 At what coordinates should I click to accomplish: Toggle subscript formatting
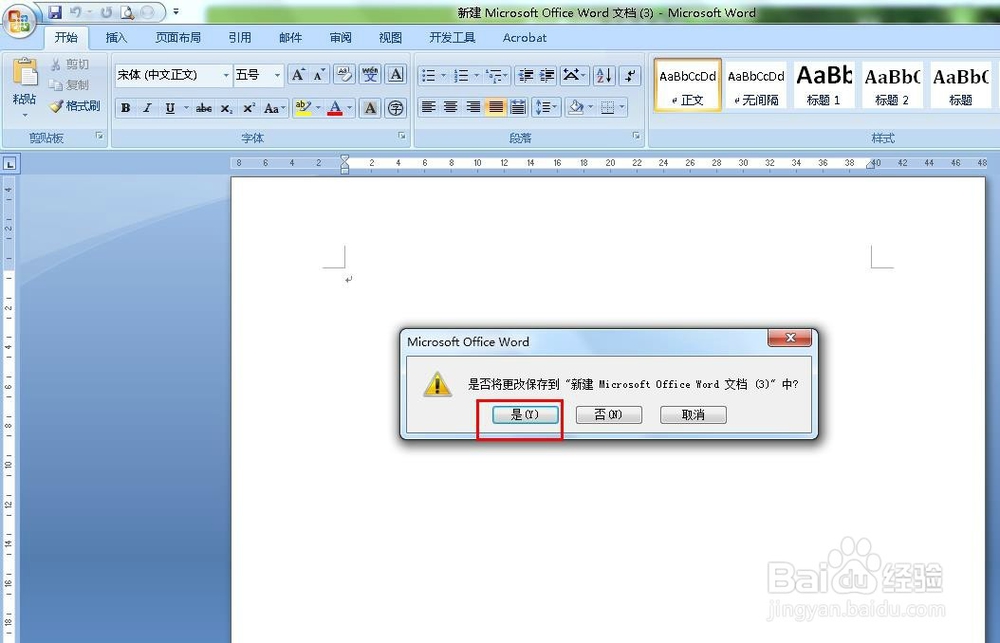226,108
